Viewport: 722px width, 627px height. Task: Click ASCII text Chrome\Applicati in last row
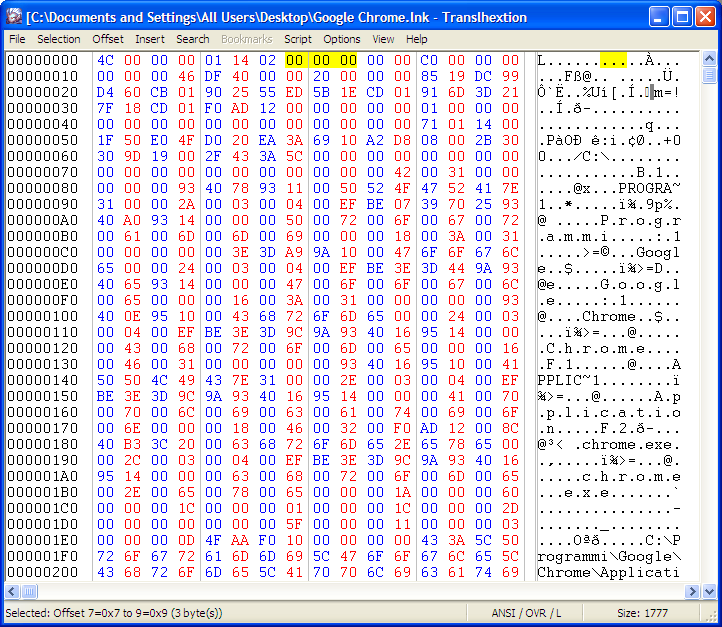(609, 572)
